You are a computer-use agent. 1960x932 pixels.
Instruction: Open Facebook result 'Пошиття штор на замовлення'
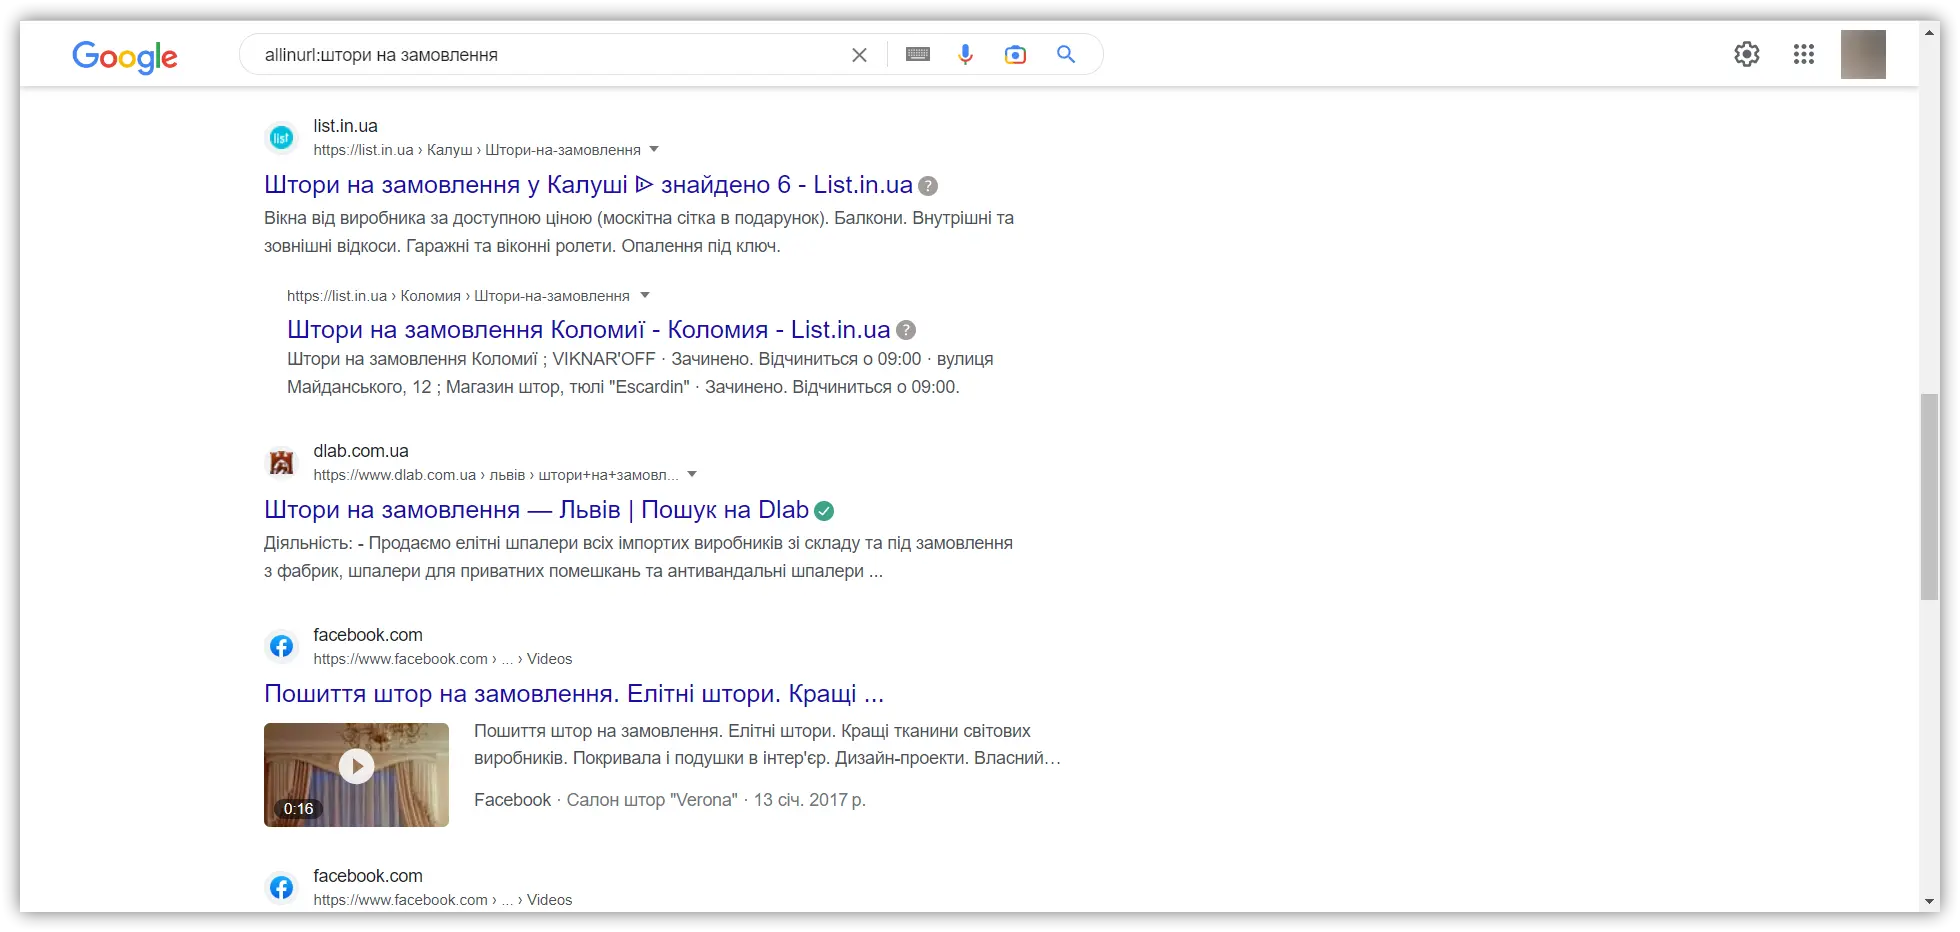(574, 694)
